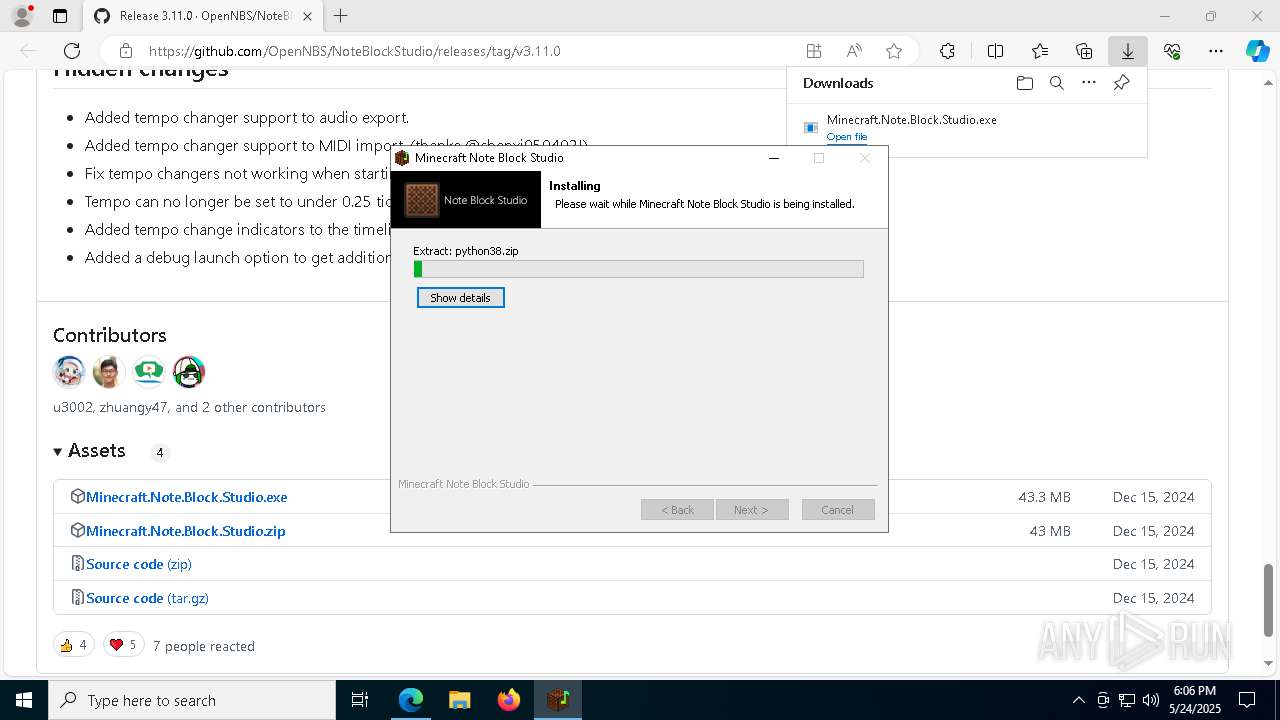Open Edge Settings and more menu

(1215, 51)
